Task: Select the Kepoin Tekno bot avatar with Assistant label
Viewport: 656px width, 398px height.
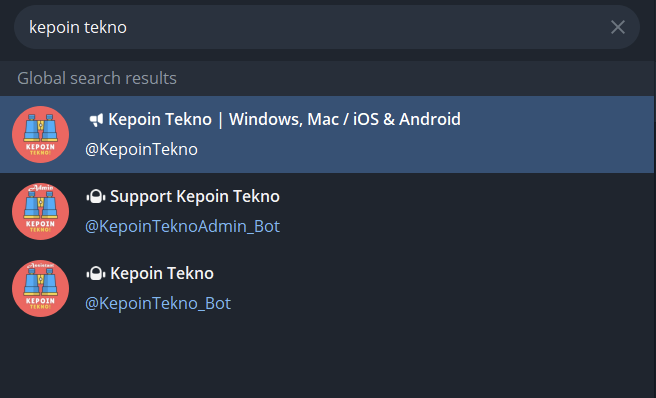Action: pyautogui.click(x=41, y=288)
